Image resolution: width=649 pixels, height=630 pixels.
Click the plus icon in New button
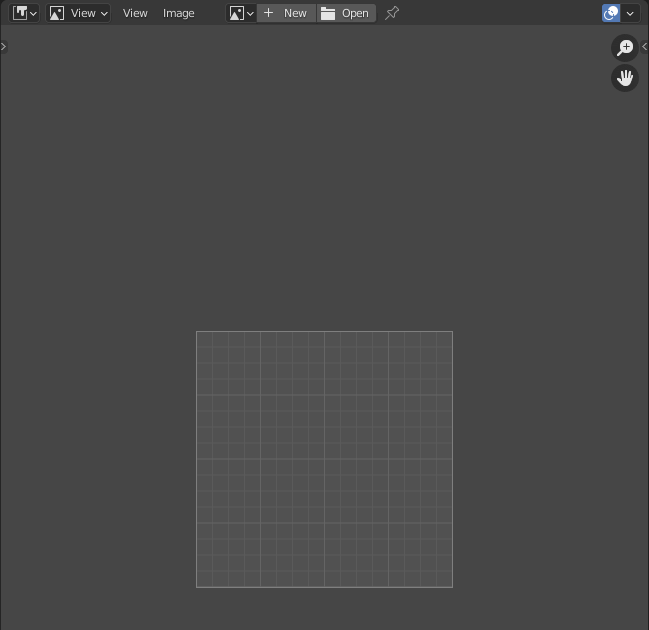[268, 13]
